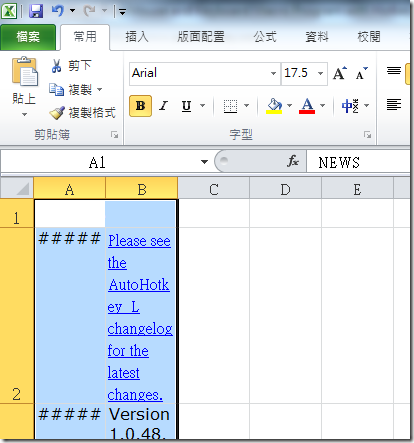Open the 複製 (Copy) dropdown arrow
Image resolution: width=414 pixels, height=443 pixels.
coord(100,89)
